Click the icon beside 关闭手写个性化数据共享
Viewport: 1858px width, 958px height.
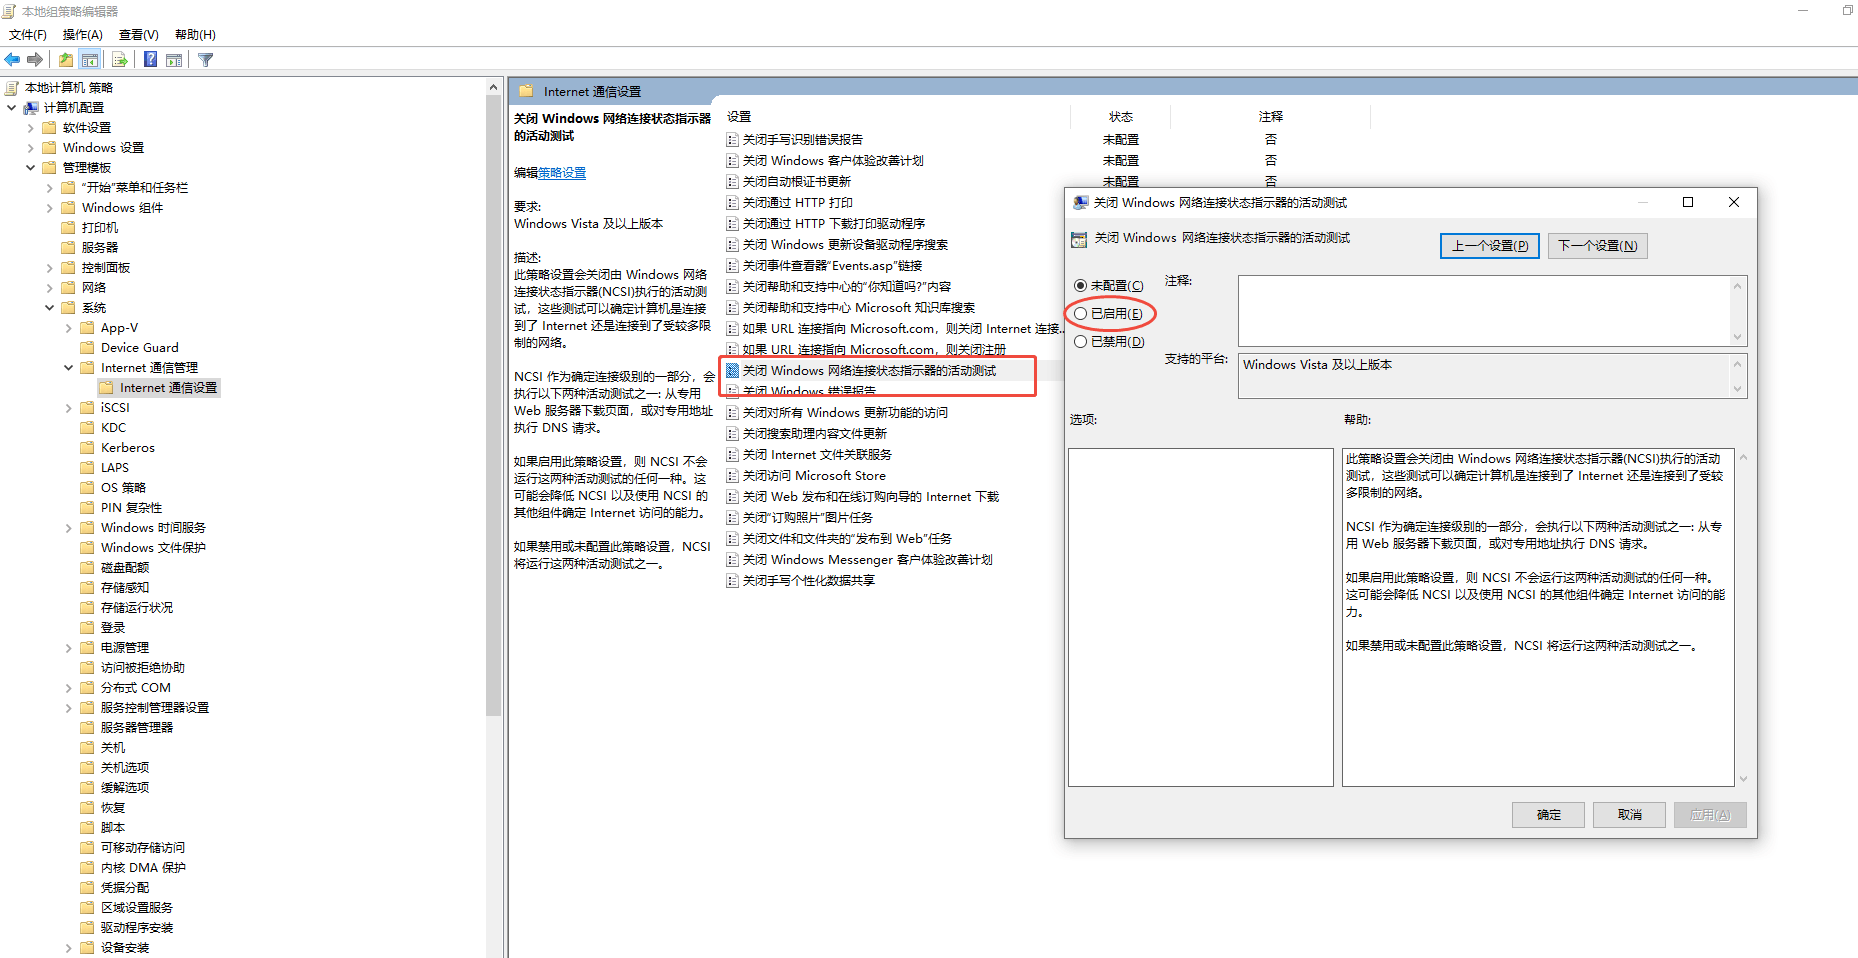point(733,580)
